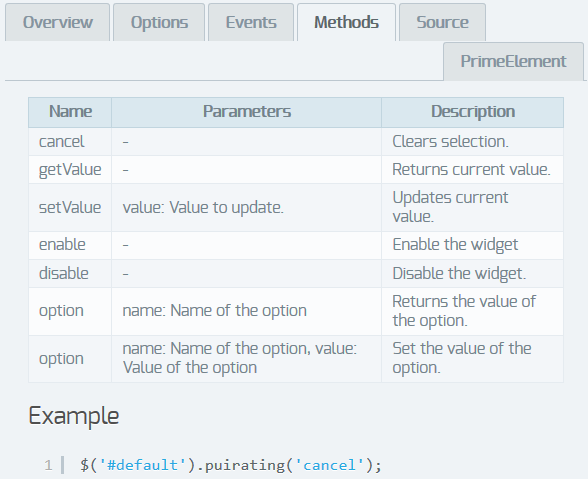
Task: Click the Example heading
Action: (74, 416)
